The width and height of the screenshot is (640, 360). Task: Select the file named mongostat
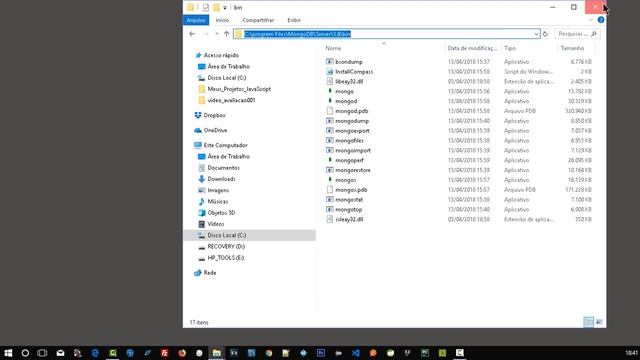[349, 200]
